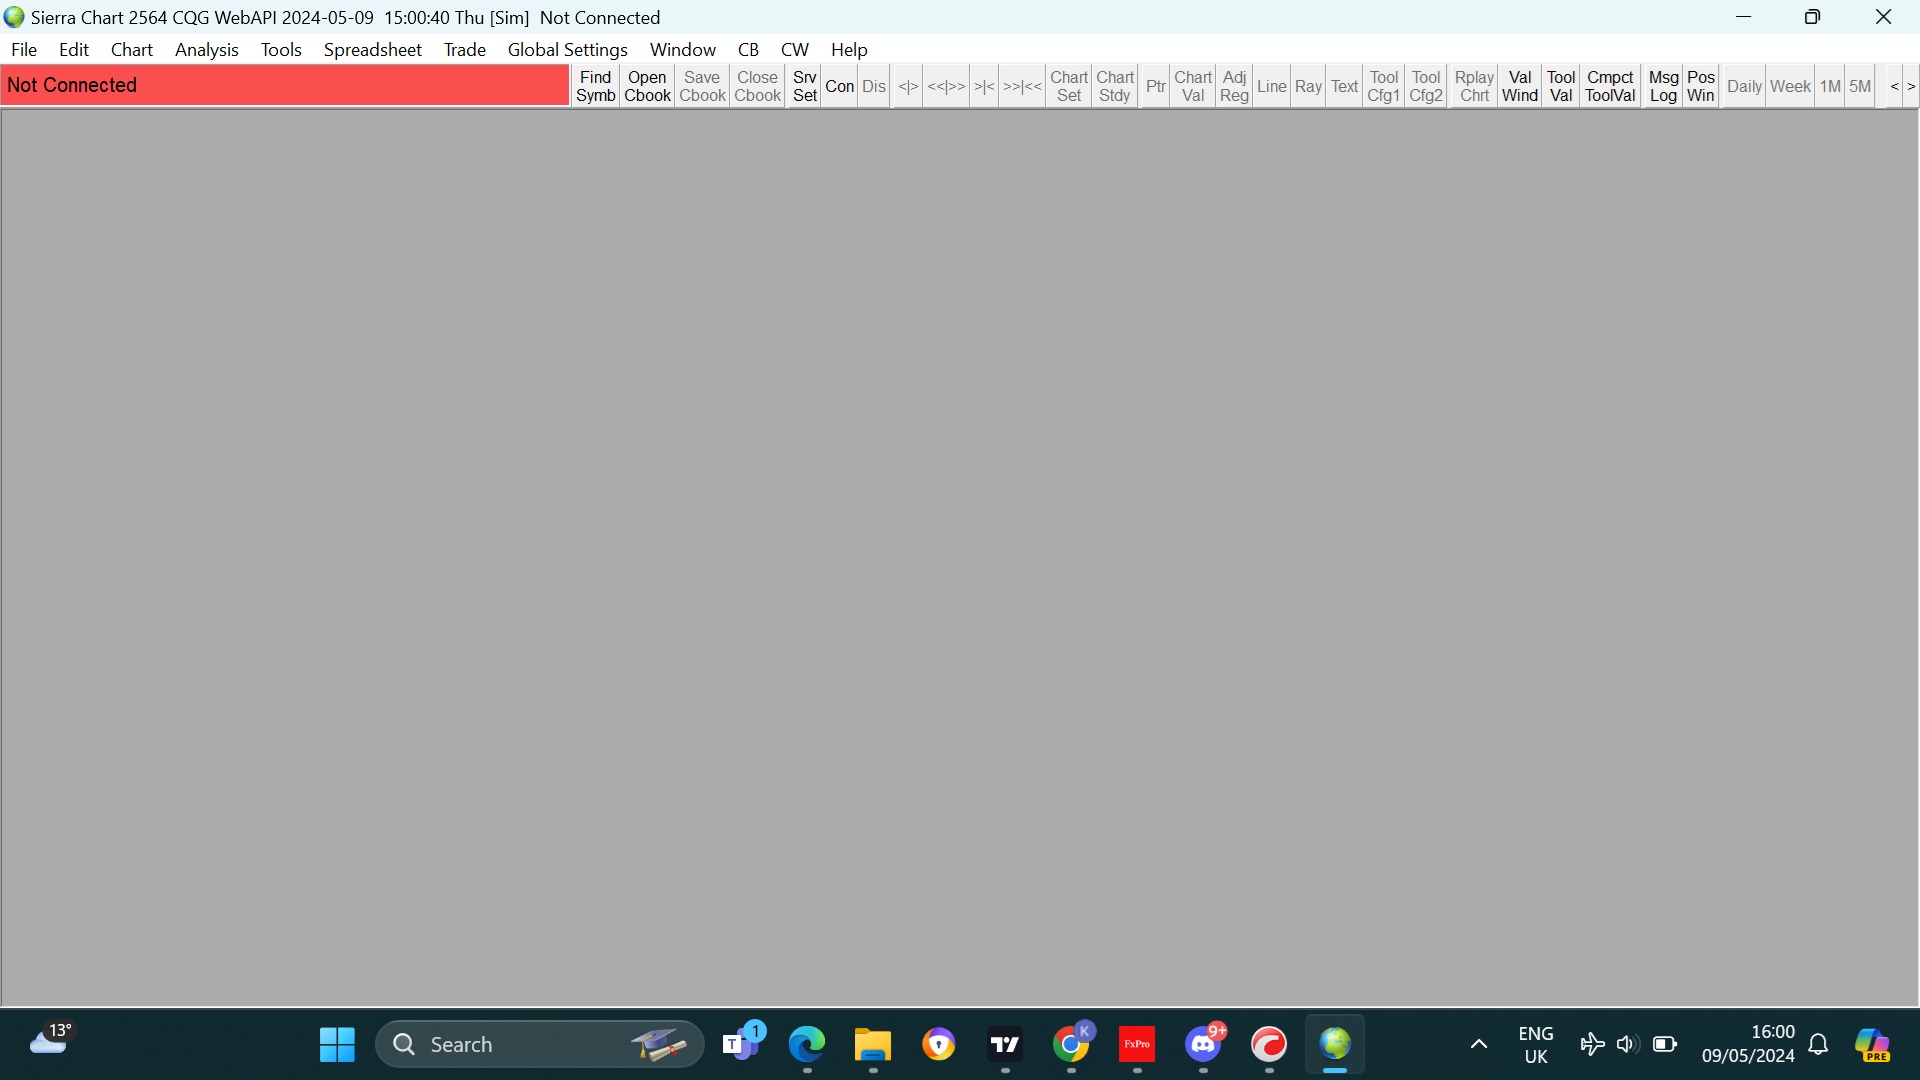Show hidden system tray icons
1920x1080 pixels.
pos(1478,1045)
